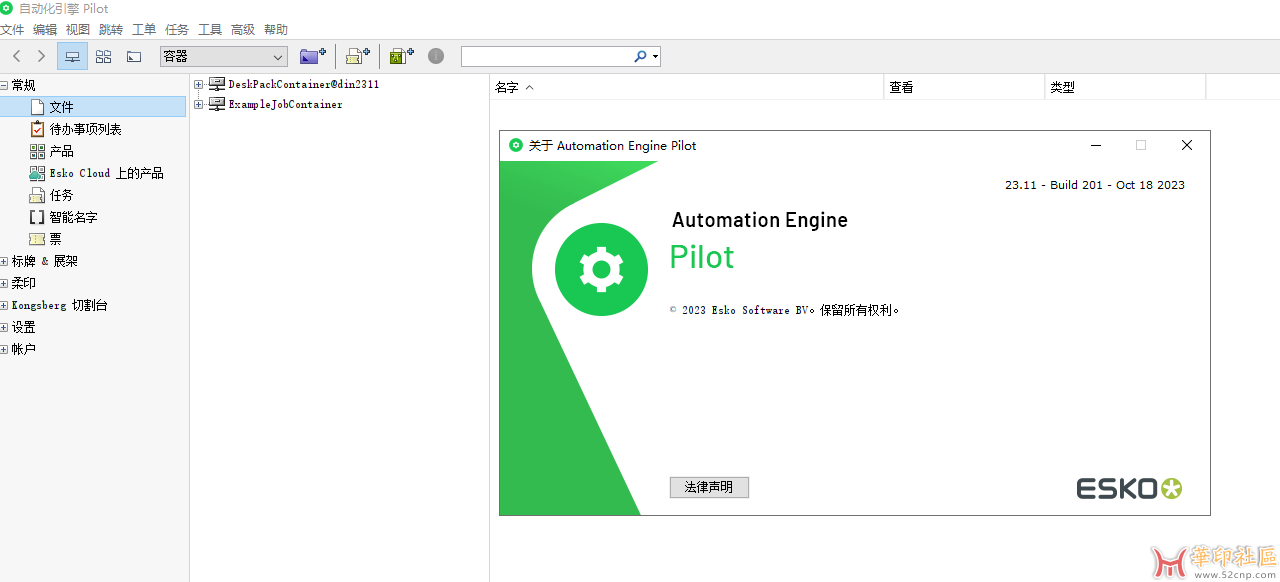1280x582 pixels.
Task: Open the 工具 menu
Action: coord(210,30)
